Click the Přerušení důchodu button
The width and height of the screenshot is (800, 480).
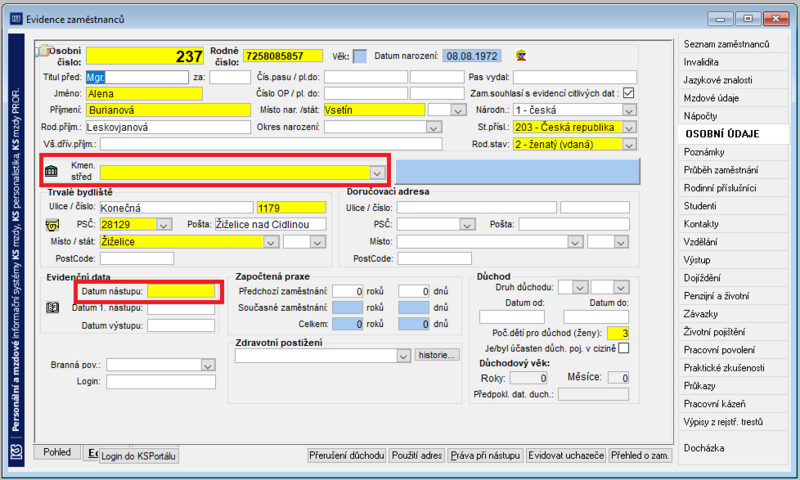pos(346,456)
